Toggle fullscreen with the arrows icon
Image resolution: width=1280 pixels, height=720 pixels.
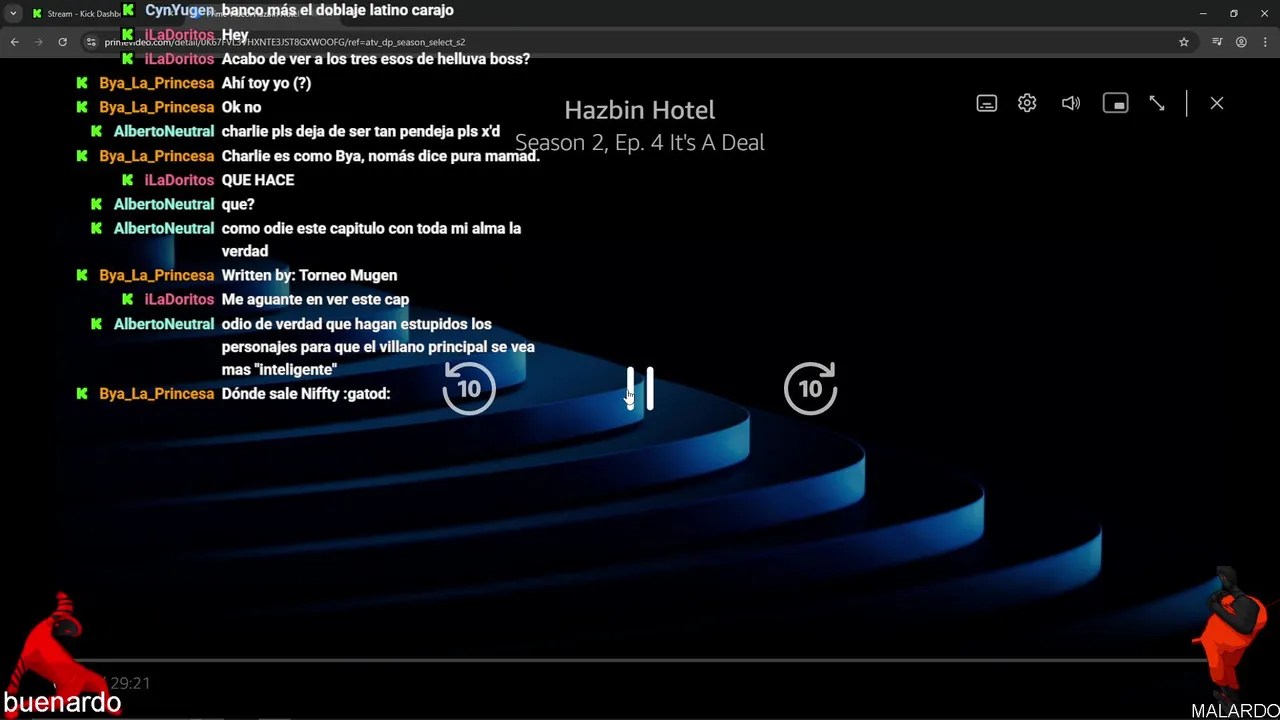click(1157, 103)
